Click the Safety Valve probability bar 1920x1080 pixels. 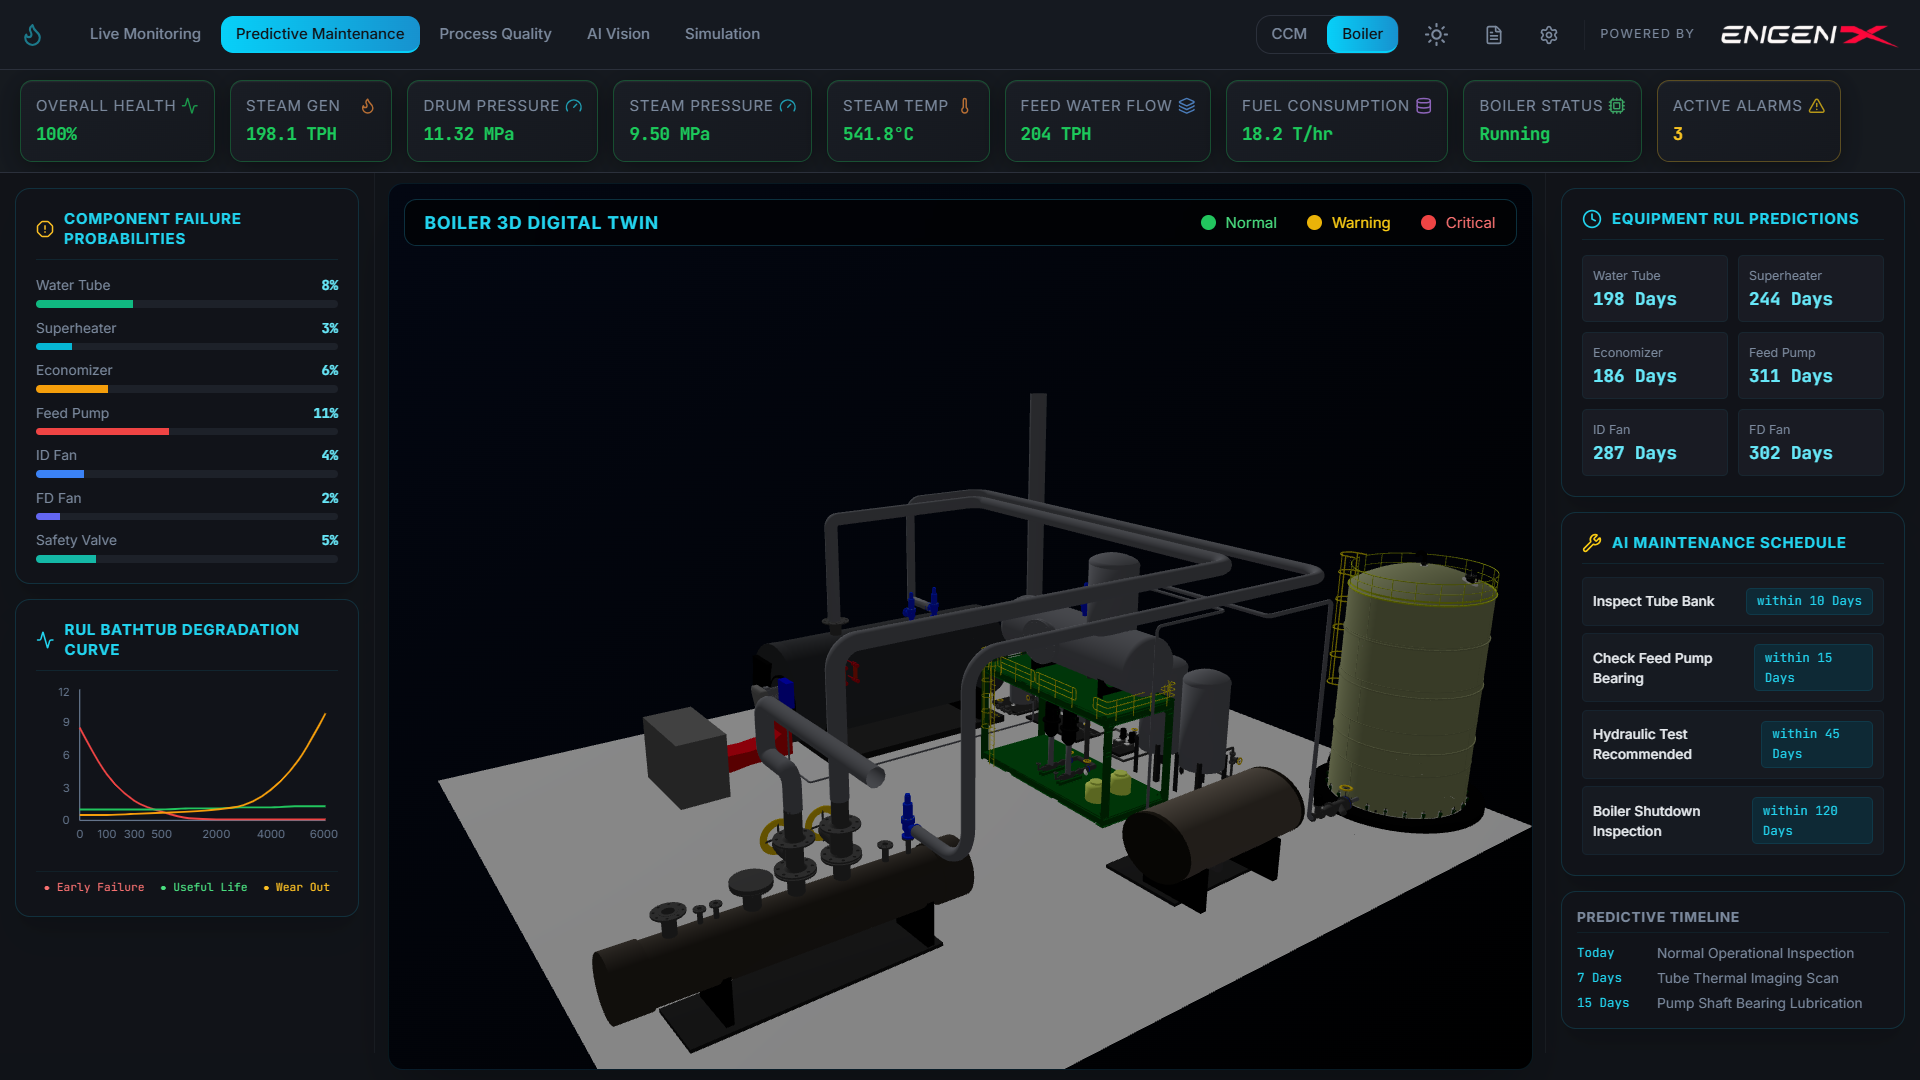pos(187,559)
